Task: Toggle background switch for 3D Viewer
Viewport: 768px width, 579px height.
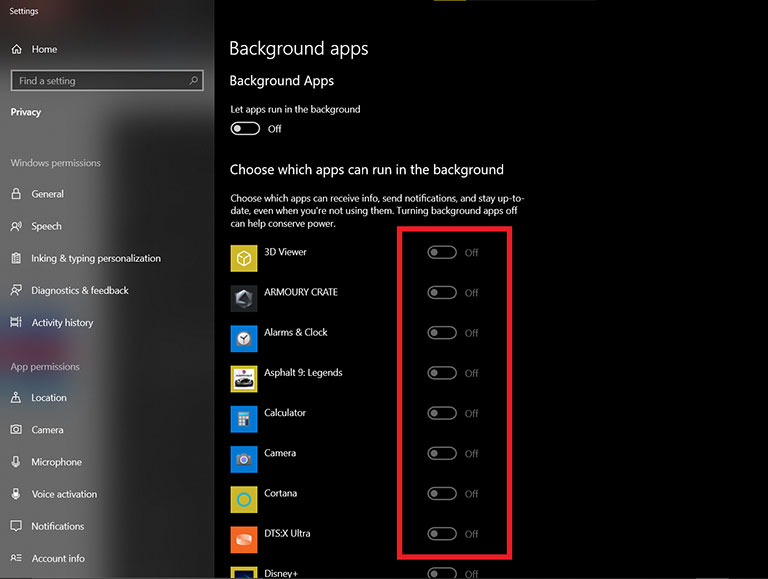Action: click(442, 252)
